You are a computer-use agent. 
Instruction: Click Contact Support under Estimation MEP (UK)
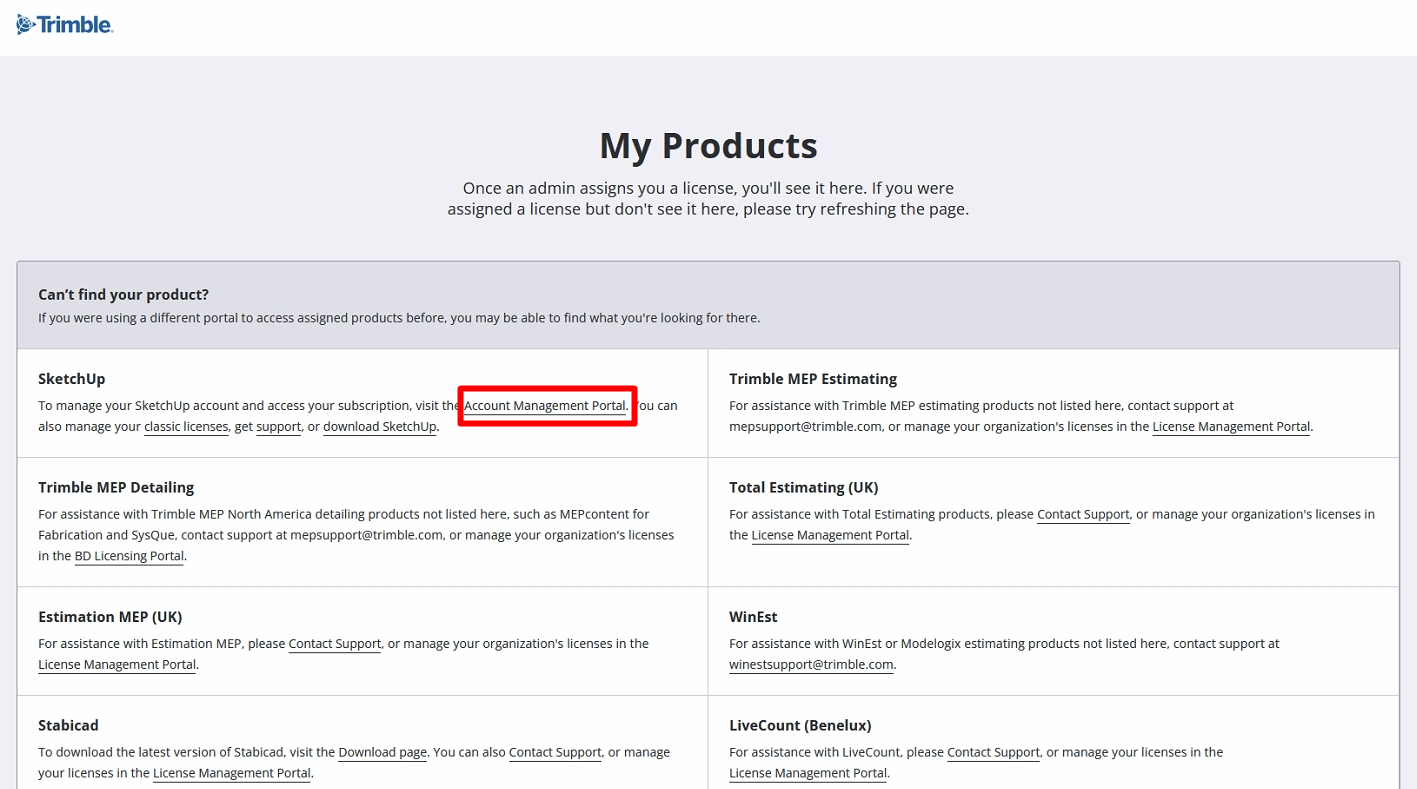click(335, 644)
